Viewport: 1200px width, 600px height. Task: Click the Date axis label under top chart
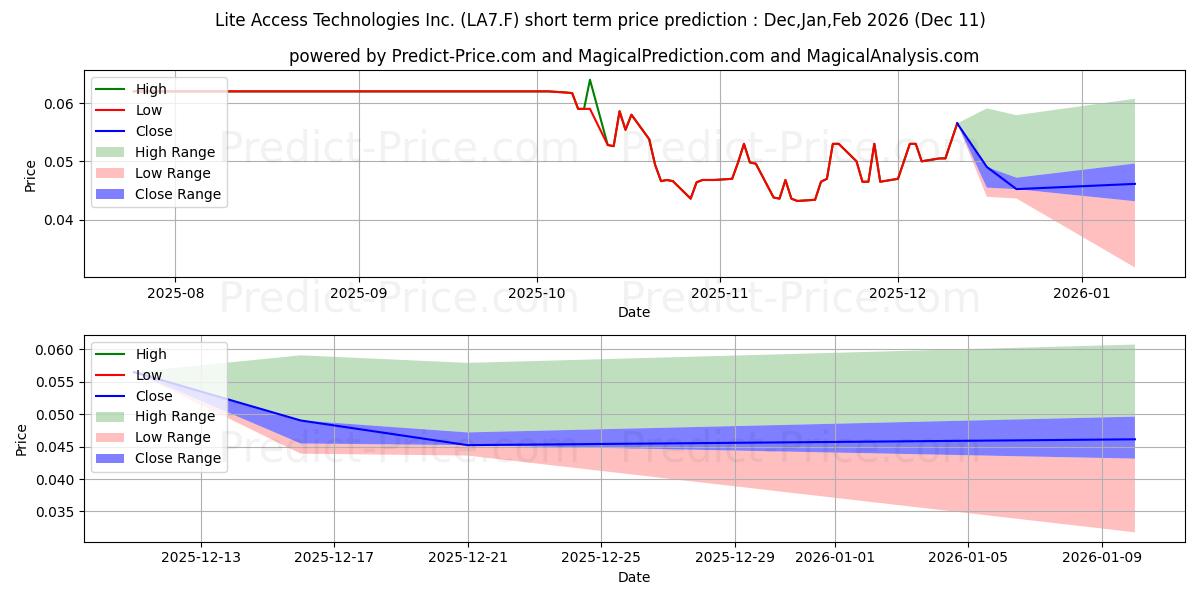(633, 312)
